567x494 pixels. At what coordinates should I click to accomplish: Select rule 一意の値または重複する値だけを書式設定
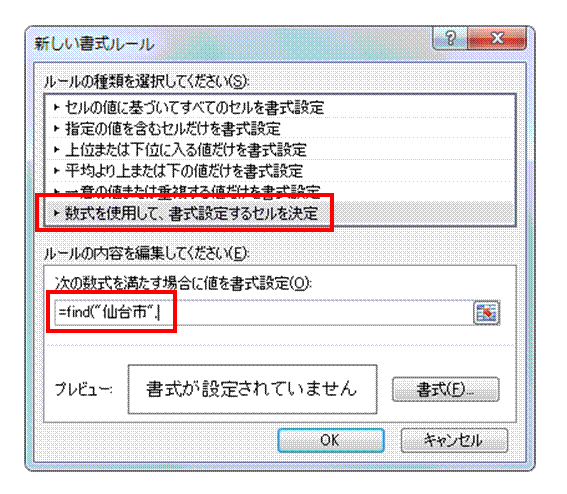pyautogui.click(x=280, y=191)
